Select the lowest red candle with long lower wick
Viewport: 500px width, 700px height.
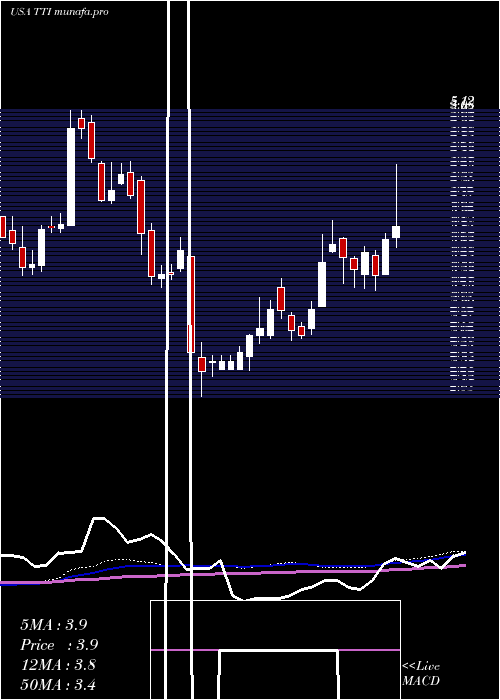click(202, 364)
